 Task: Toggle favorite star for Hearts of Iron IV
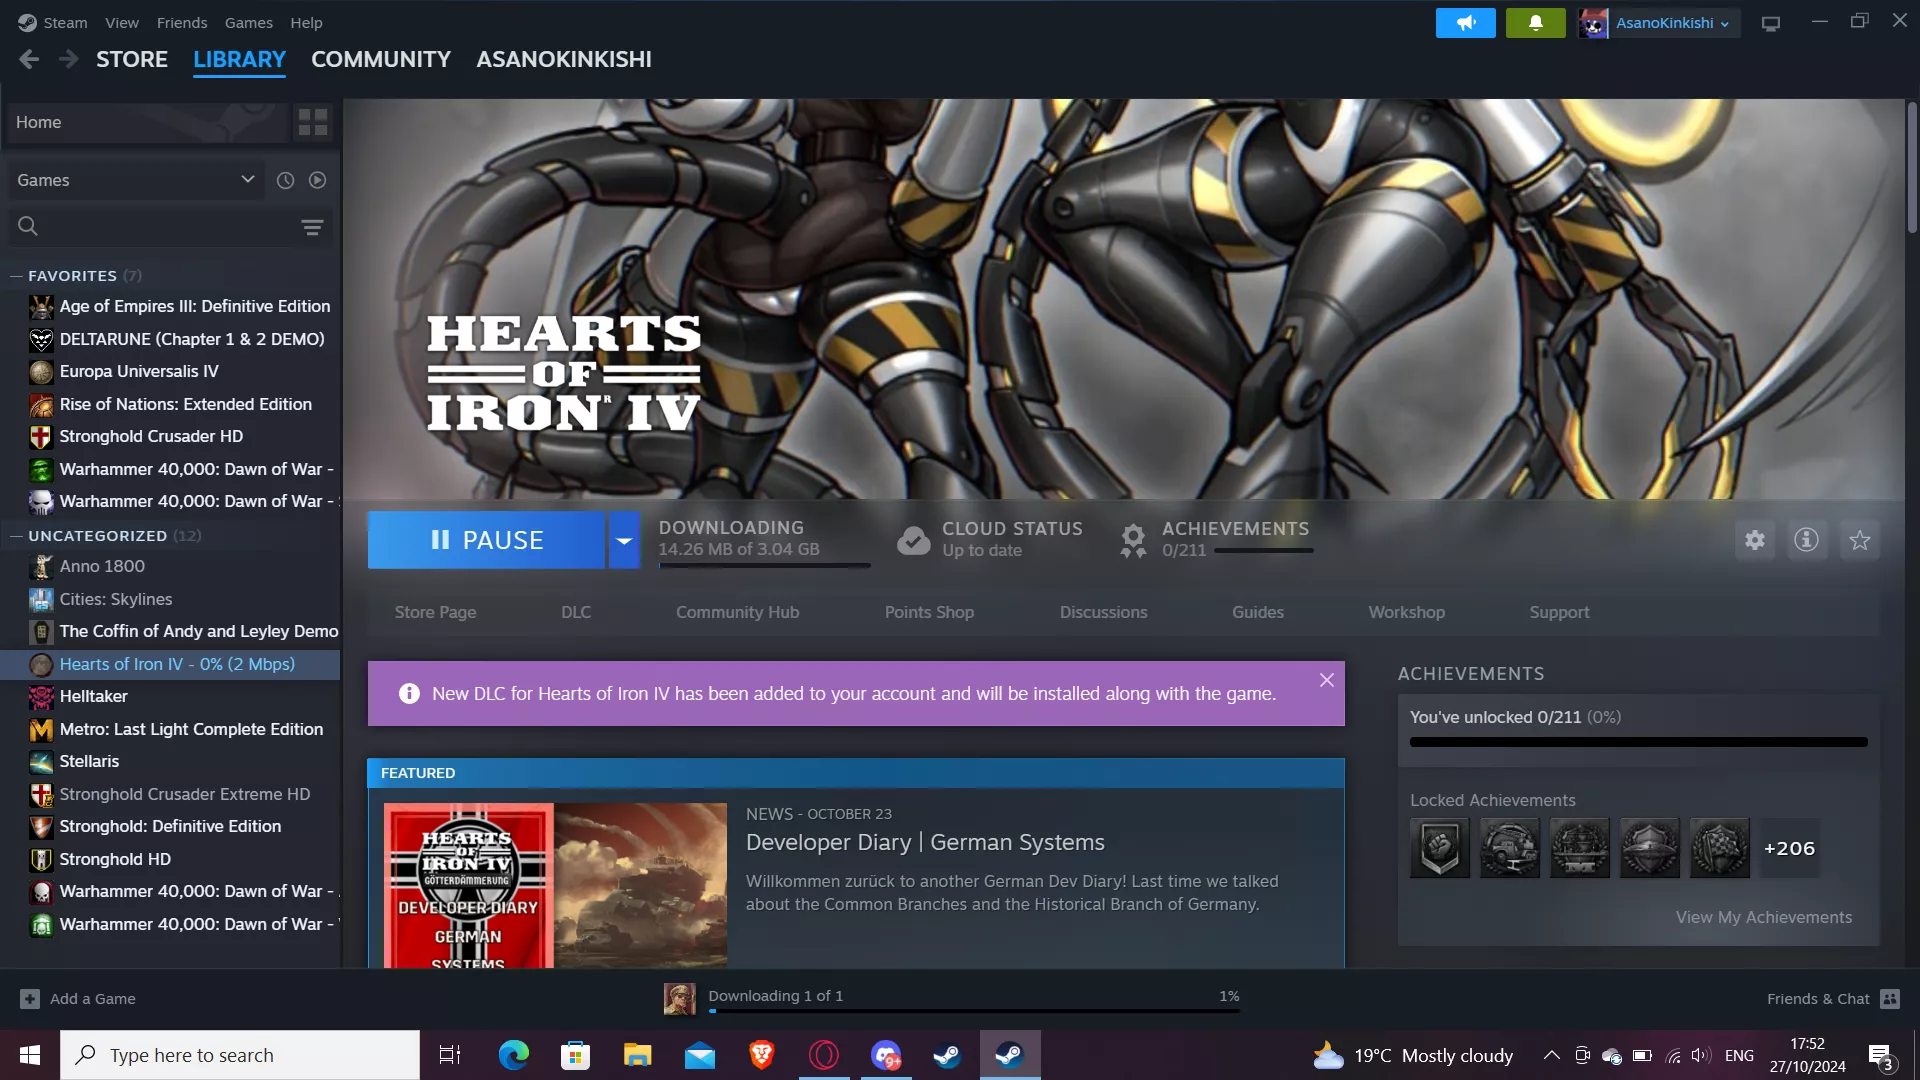(x=1859, y=540)
